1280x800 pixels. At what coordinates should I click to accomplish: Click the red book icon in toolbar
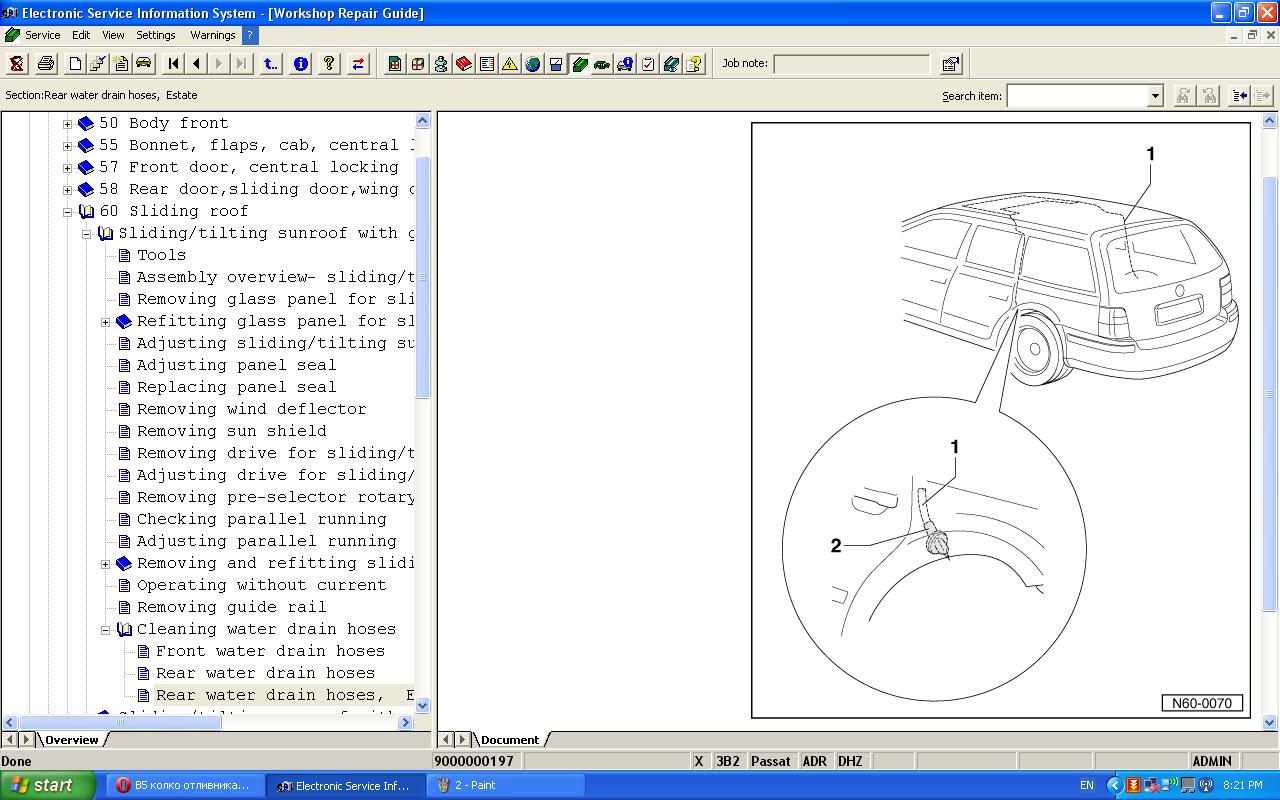coord(464,64)
